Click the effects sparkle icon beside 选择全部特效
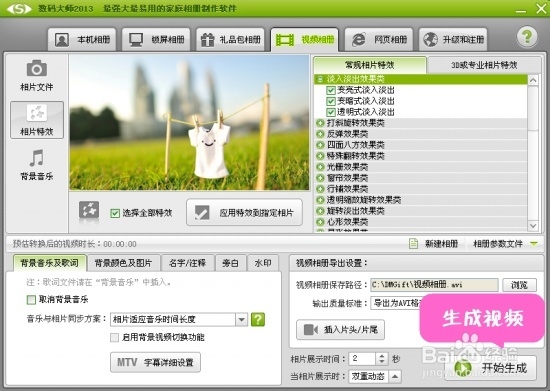Screen dimensions: 550x391 [x=89, y=210]
